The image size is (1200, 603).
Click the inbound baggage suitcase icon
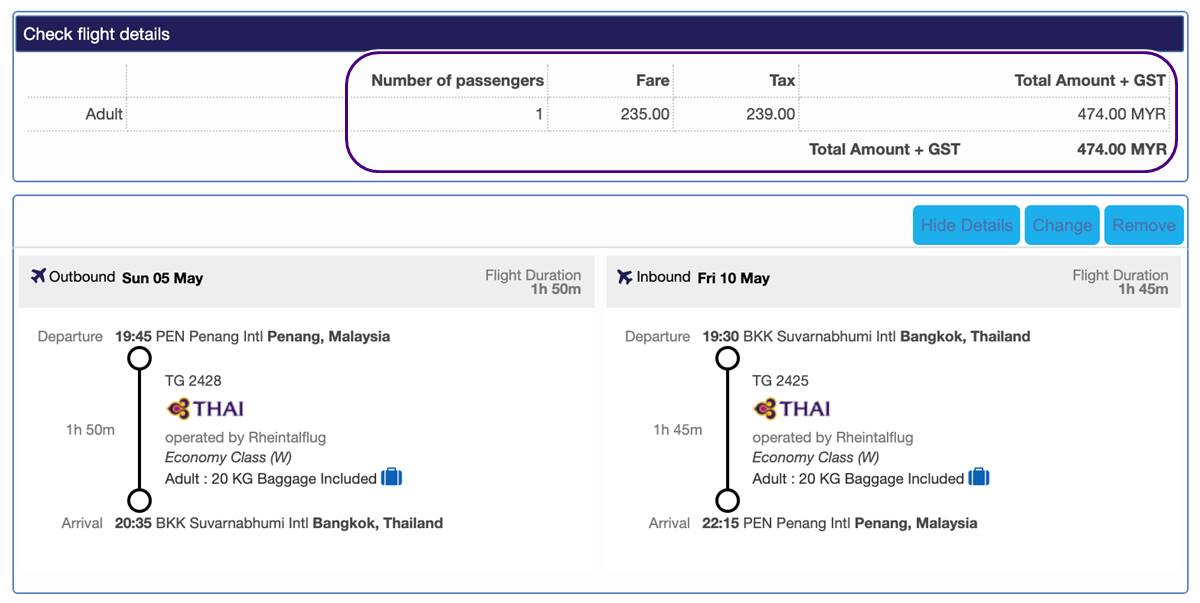click(979, 478)
